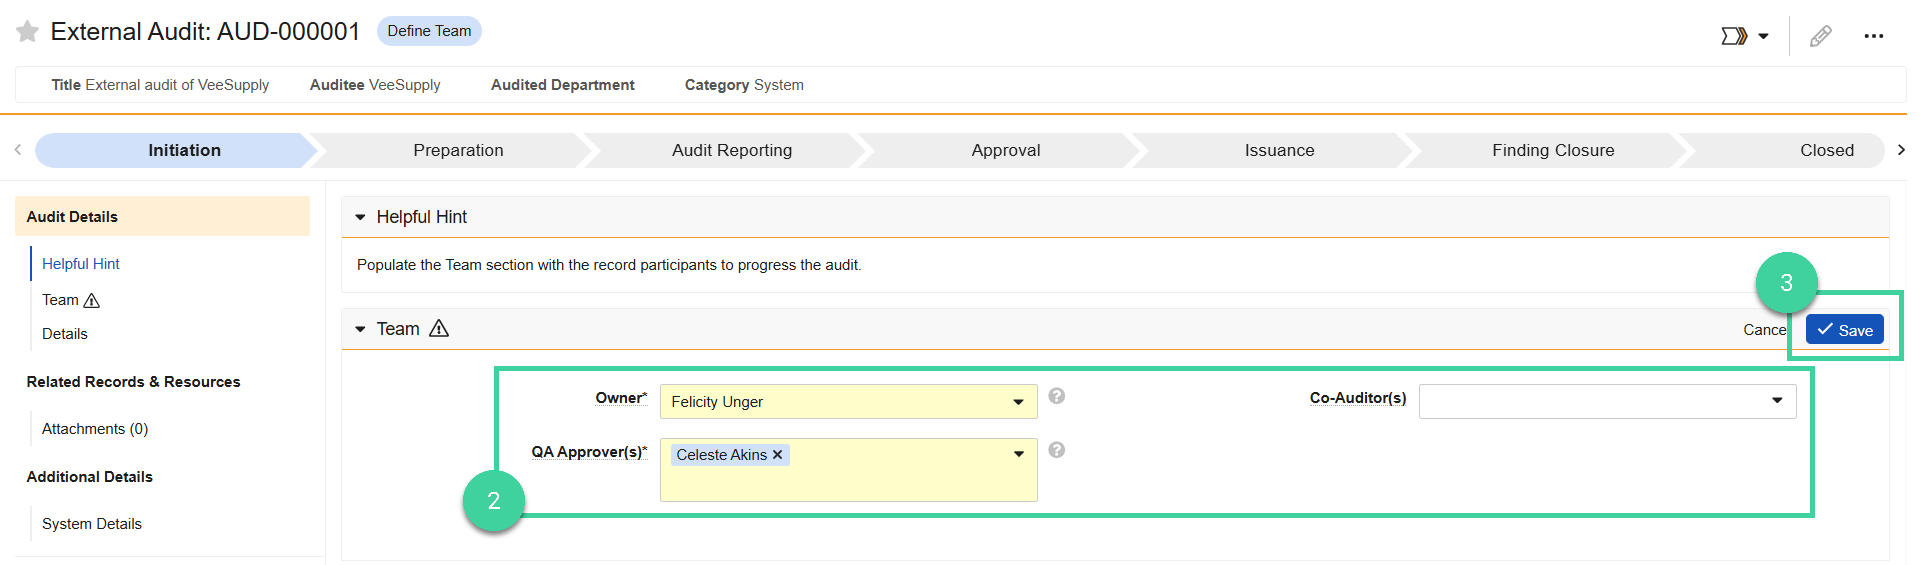1927x565 pixels.
Task: Select the Audit Reporting stage
Action: [732, 150]
